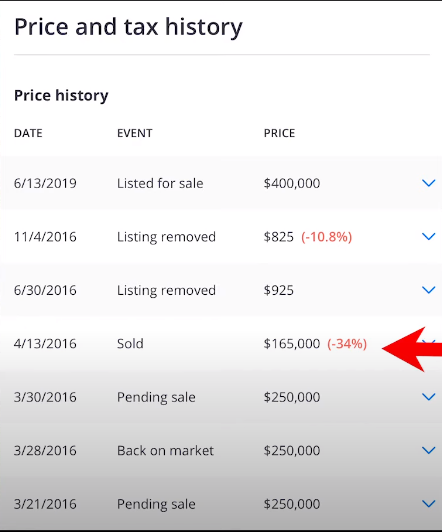Expand the 3/30/2016 Pending sale chevron
Screen dimensions: 442x532
[428, 397]
